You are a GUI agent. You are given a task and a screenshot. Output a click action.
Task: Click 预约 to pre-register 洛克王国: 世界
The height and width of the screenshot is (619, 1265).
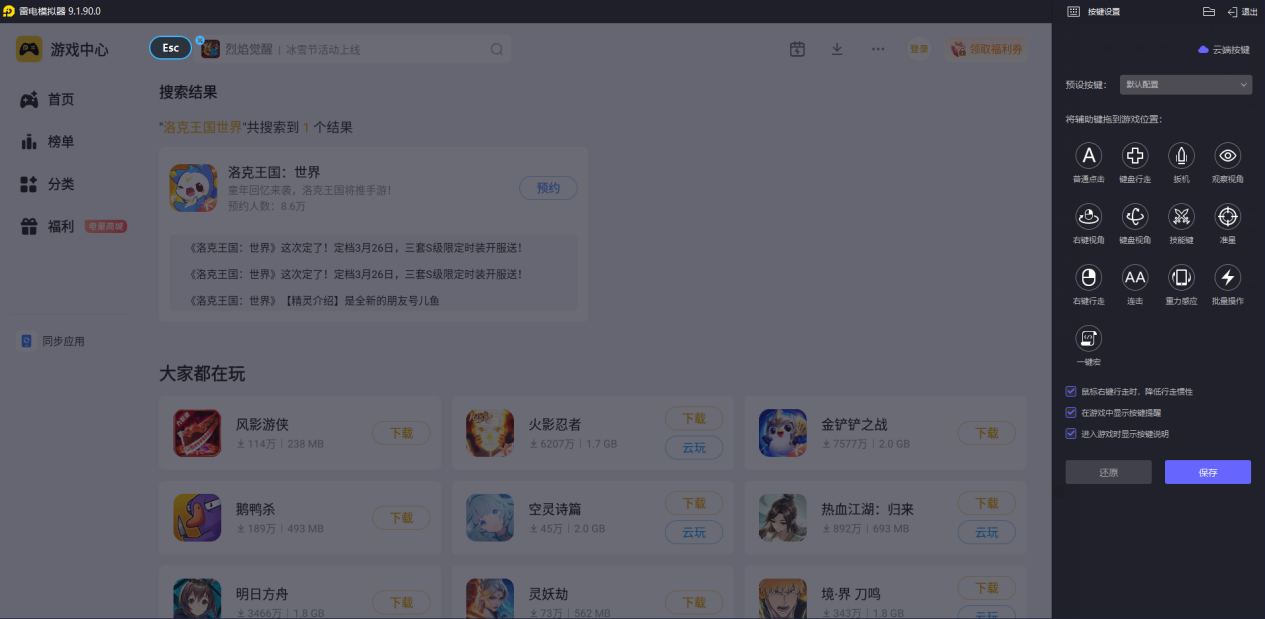pyautogui.click(x=548, y=188)
